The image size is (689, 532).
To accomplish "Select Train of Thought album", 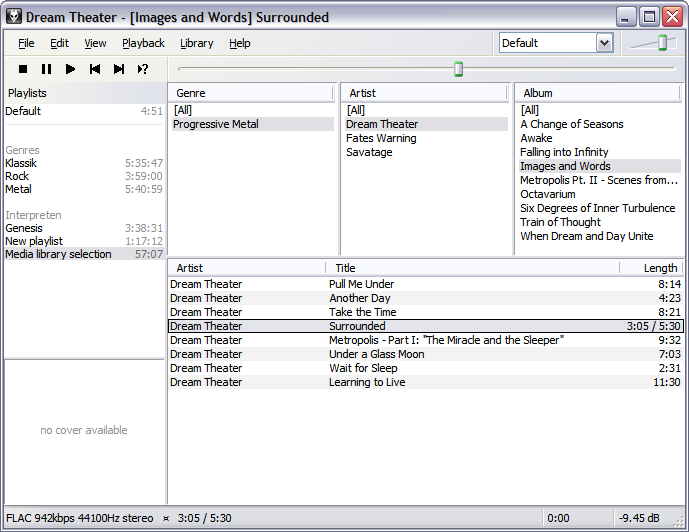I will [x=599, y=222].
